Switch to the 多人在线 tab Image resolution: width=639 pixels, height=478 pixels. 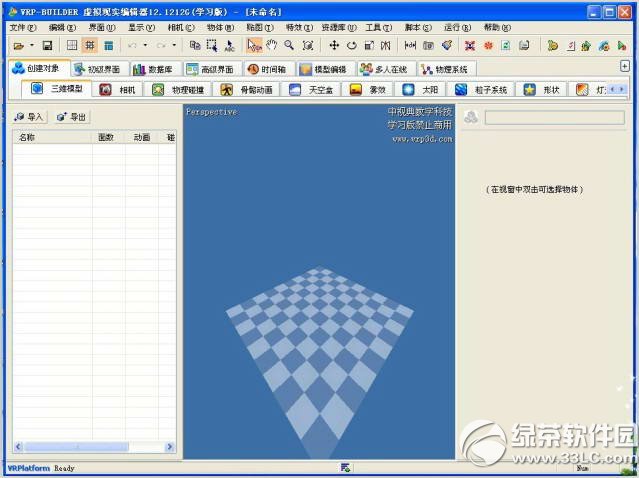(x=385, y=69)
